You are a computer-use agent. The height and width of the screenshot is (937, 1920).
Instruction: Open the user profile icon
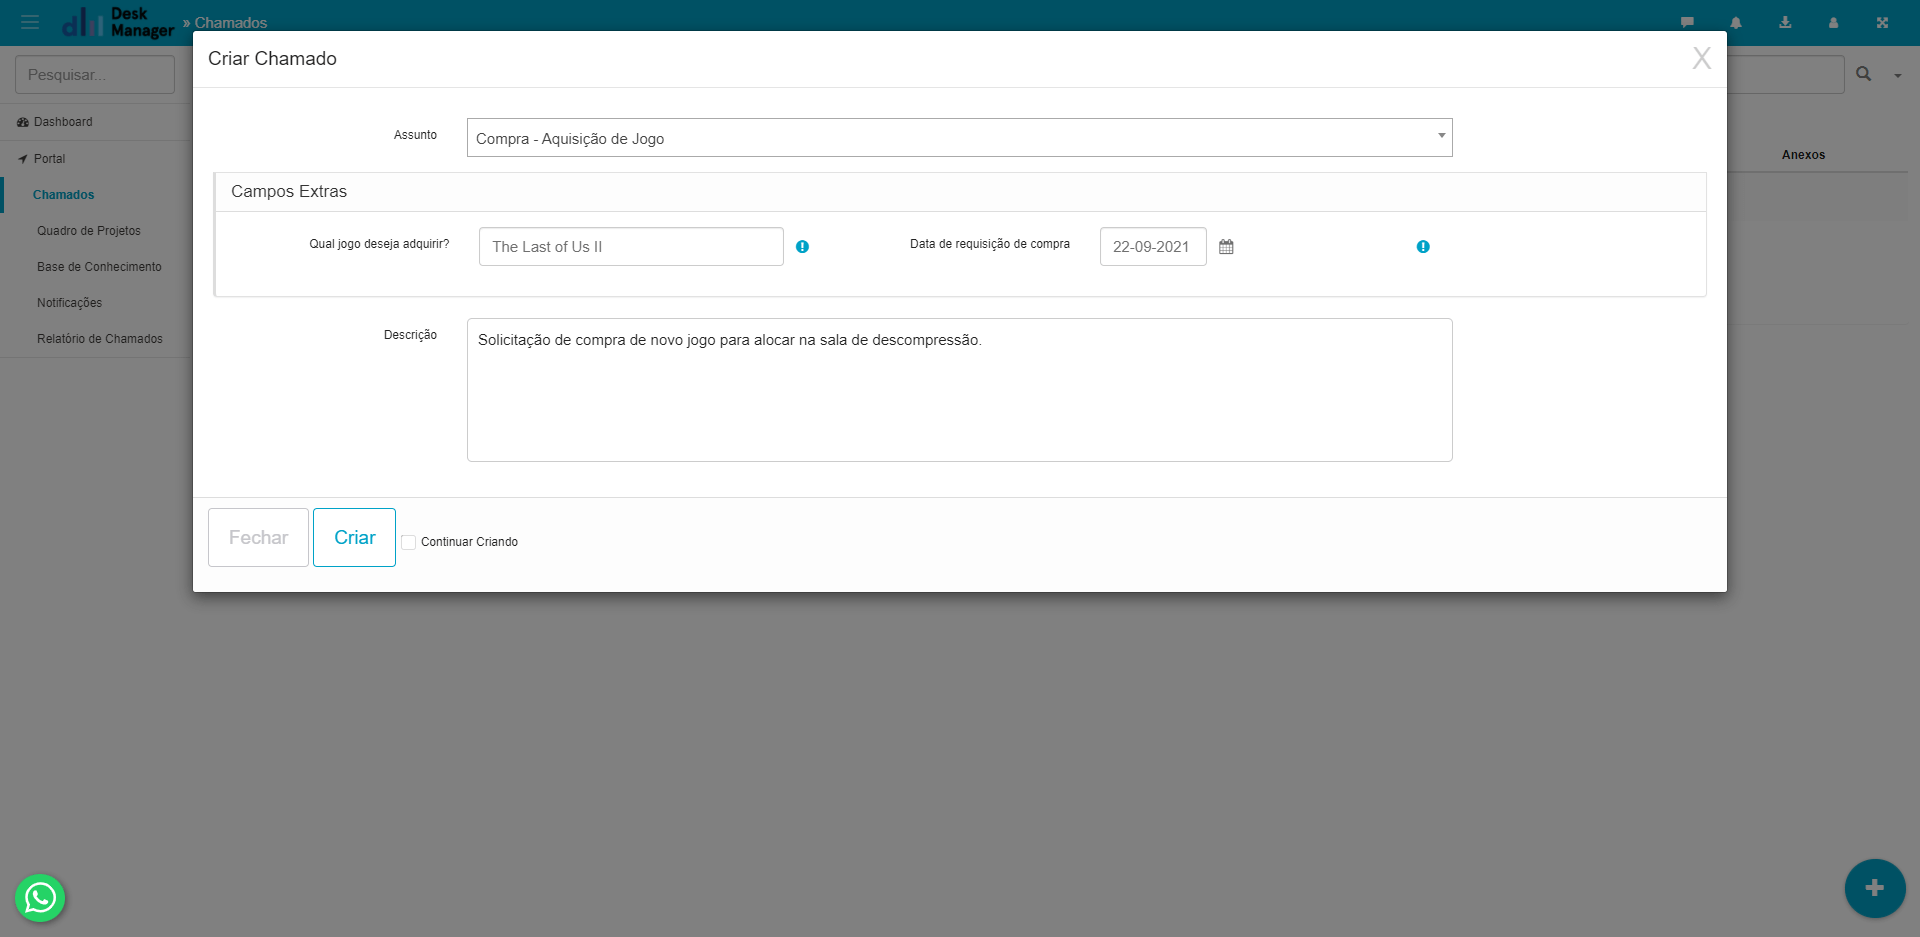tap(1833, 22)
